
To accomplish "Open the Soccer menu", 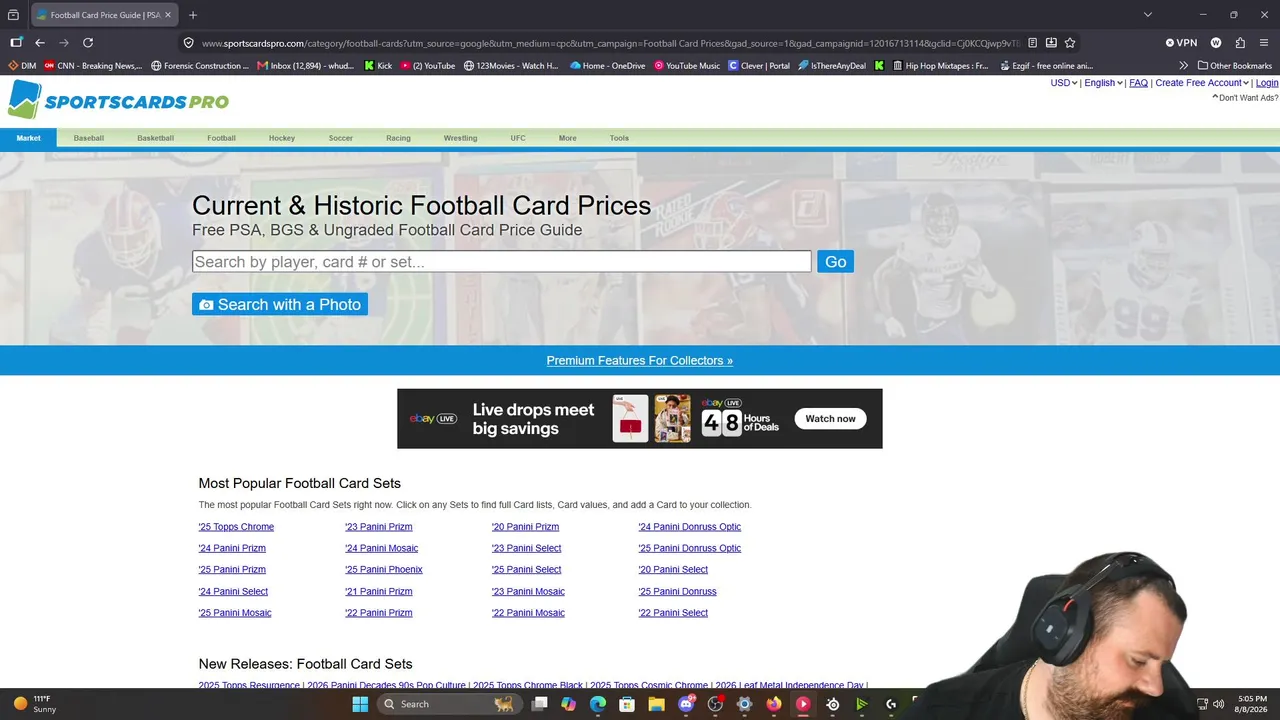I will point(341,138).
